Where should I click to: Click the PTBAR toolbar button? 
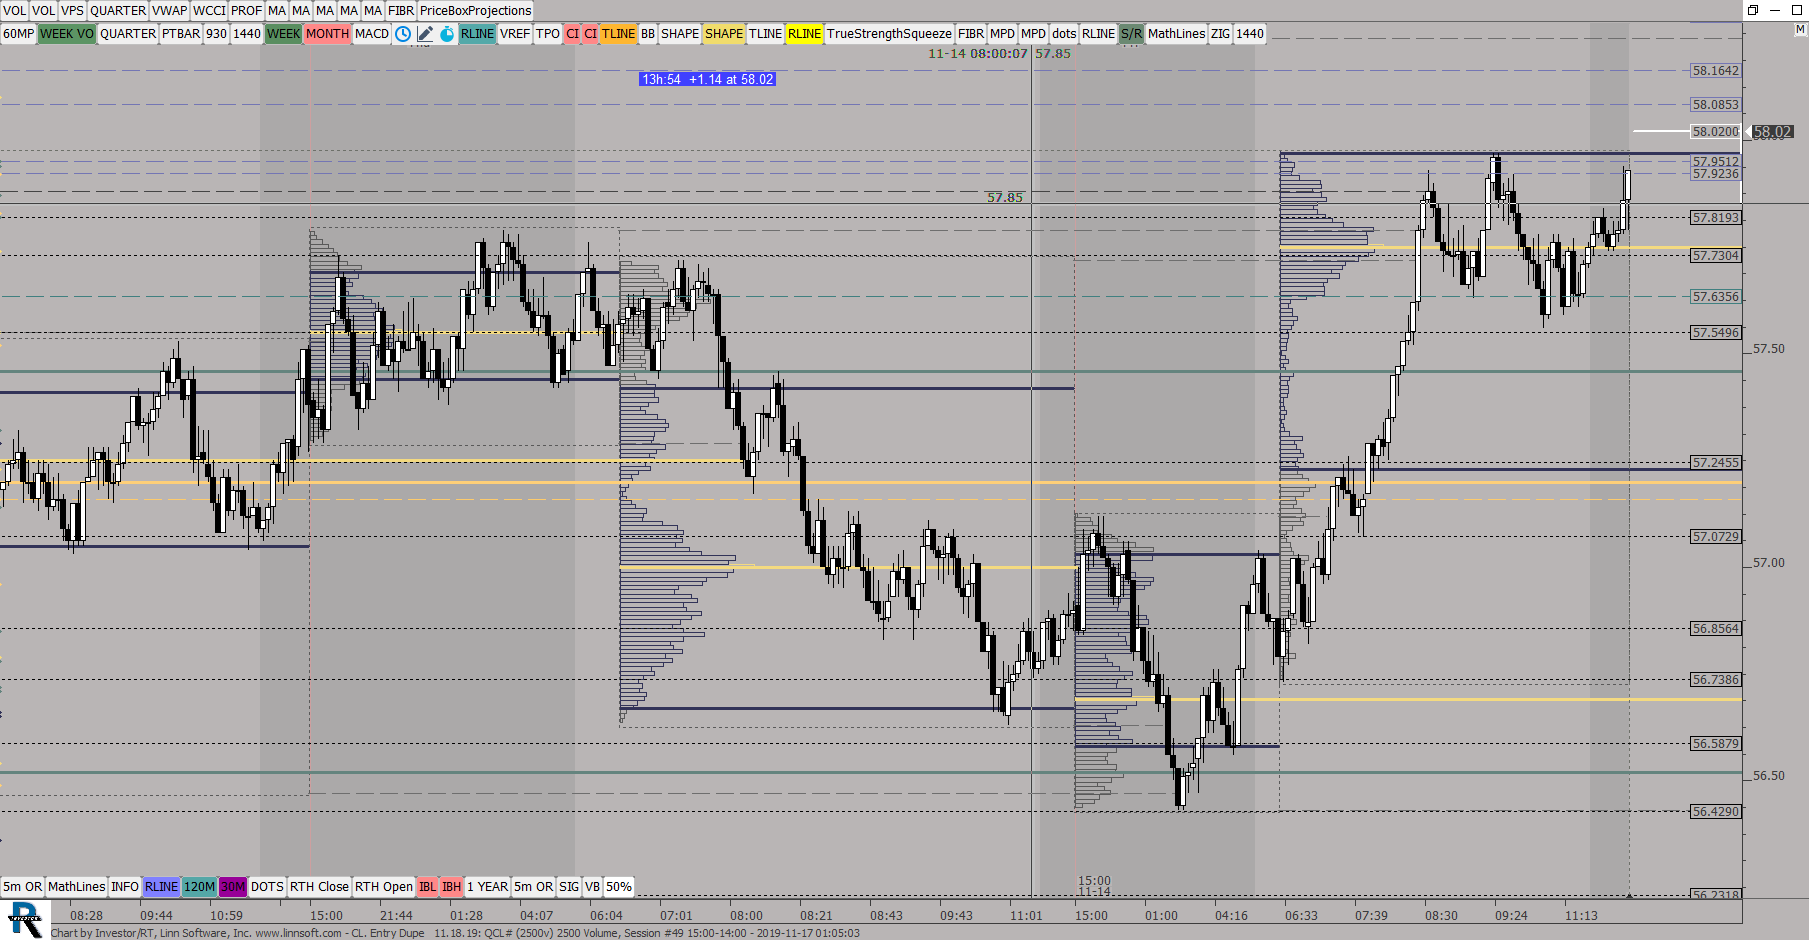[181, 34]
